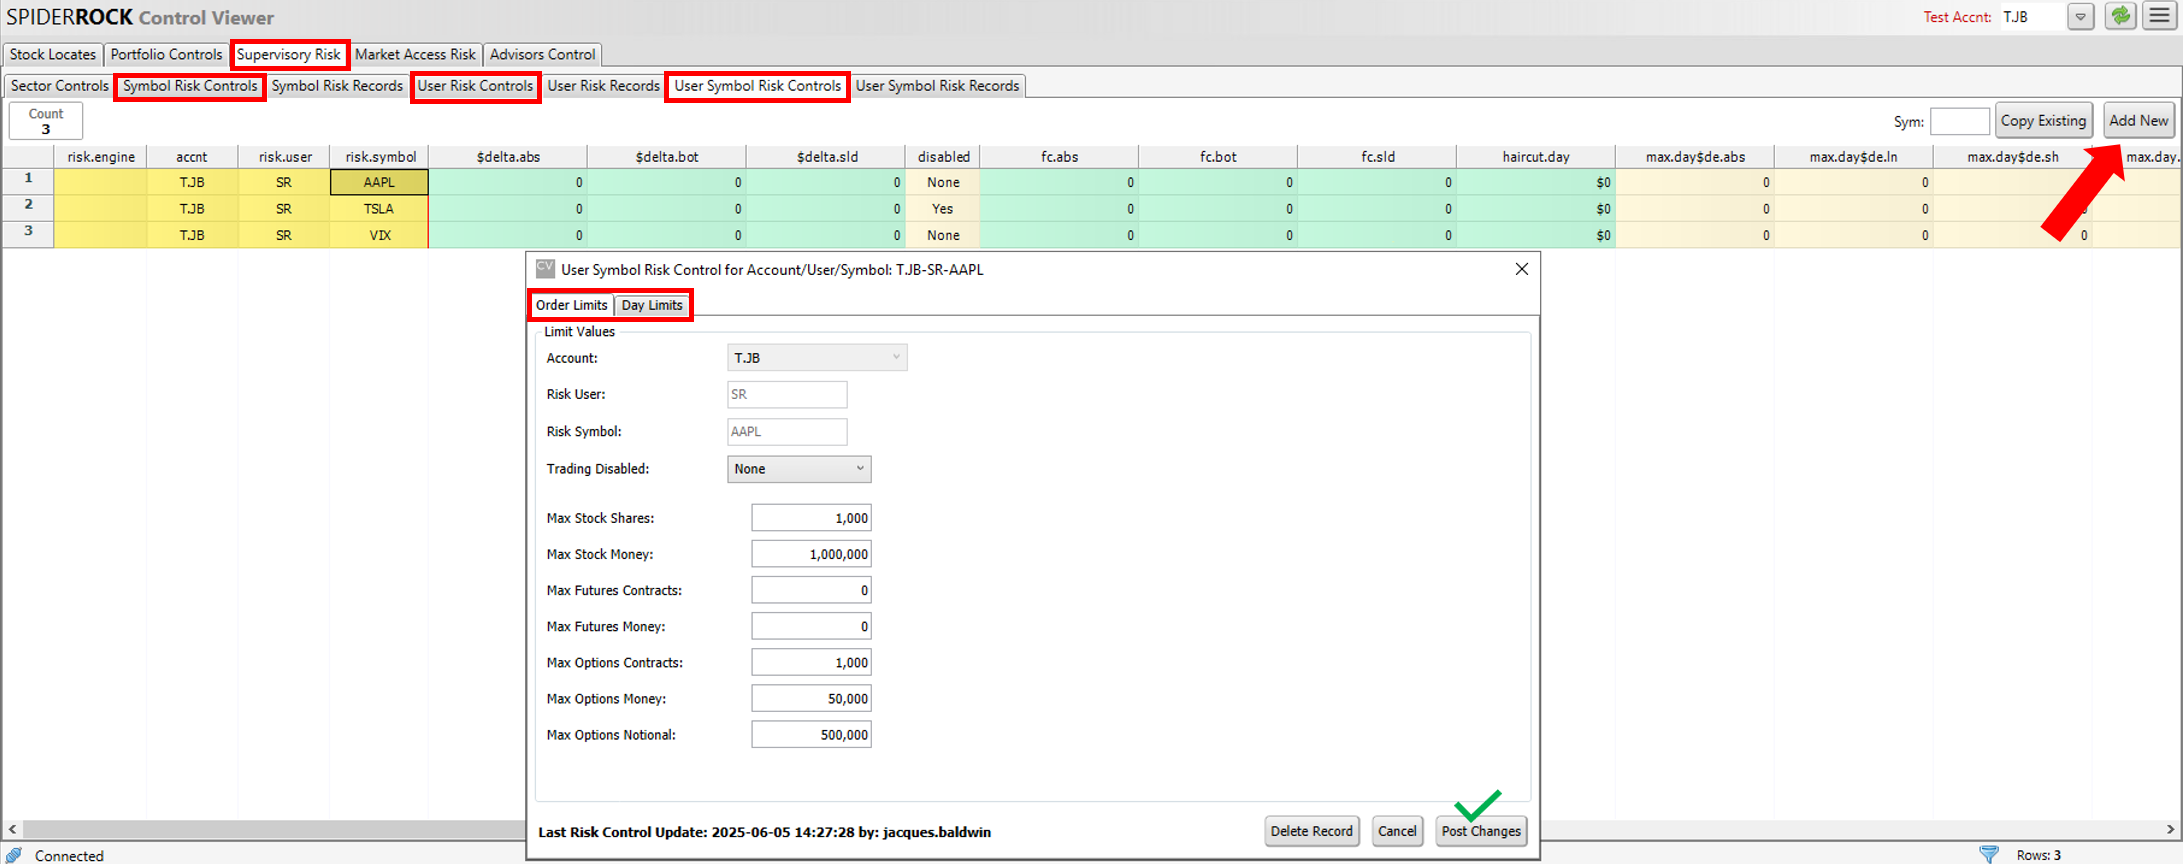2184x864 pixels.
Task: Click the risk.engine column header
Action: 100,157
